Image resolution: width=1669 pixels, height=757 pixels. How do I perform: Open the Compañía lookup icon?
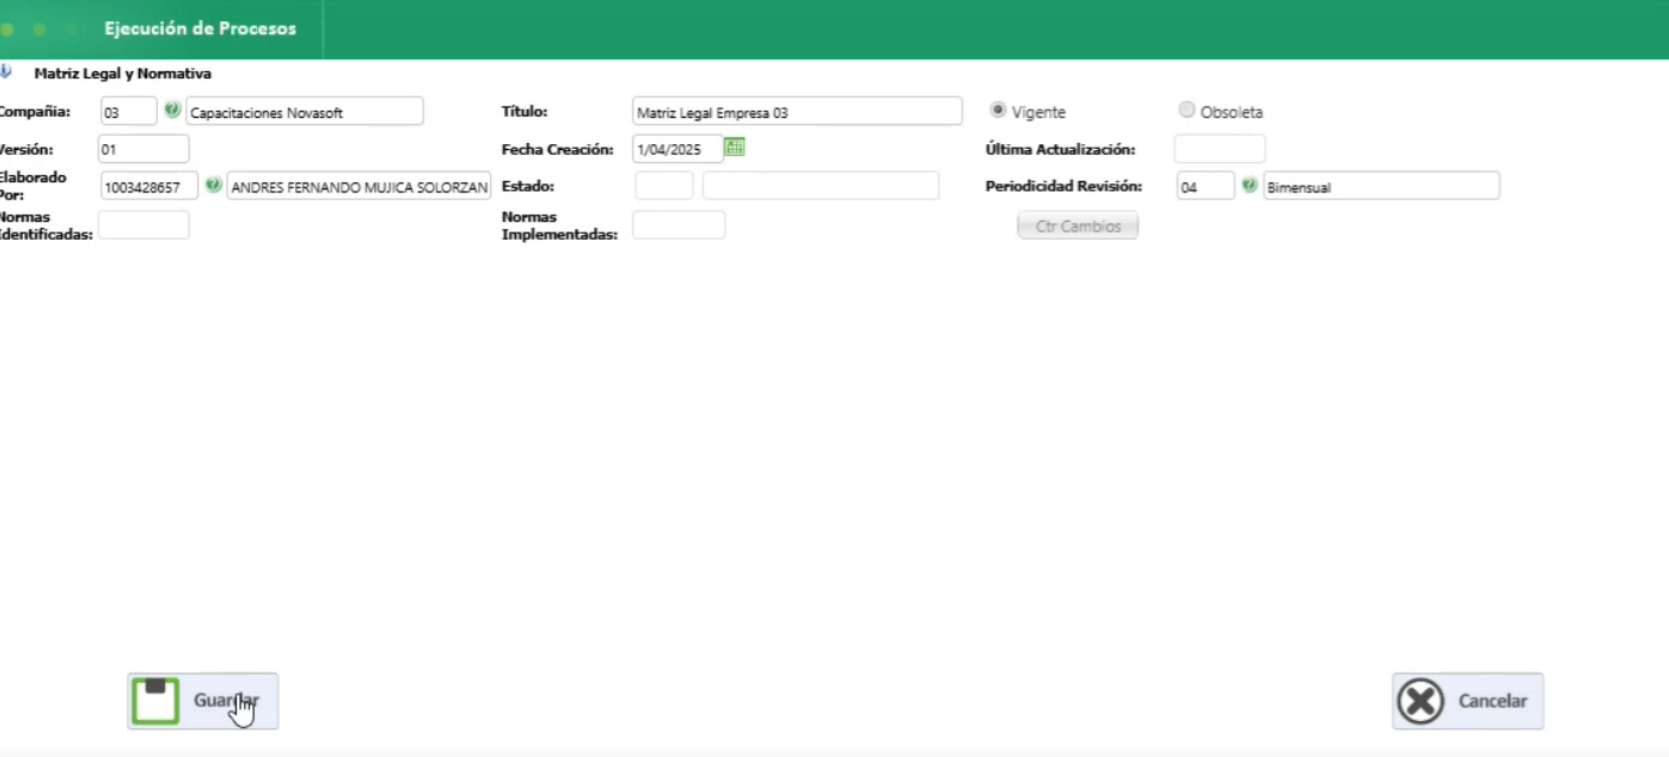[x=172, y=110]
